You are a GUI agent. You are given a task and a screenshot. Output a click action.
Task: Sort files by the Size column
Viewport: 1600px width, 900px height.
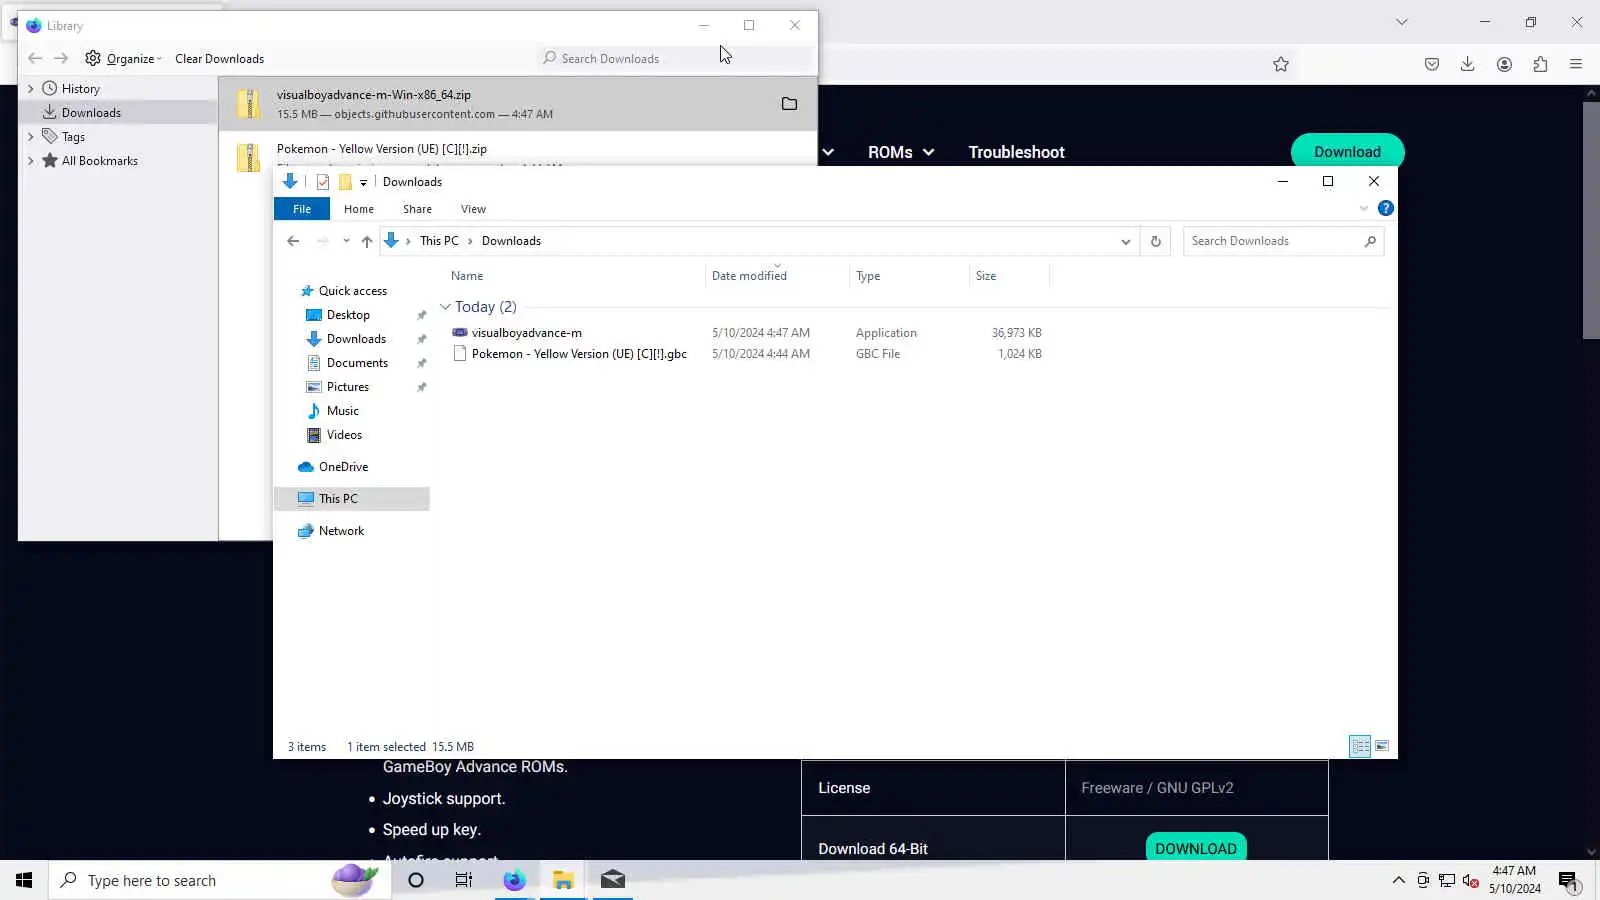[1009, 276]
